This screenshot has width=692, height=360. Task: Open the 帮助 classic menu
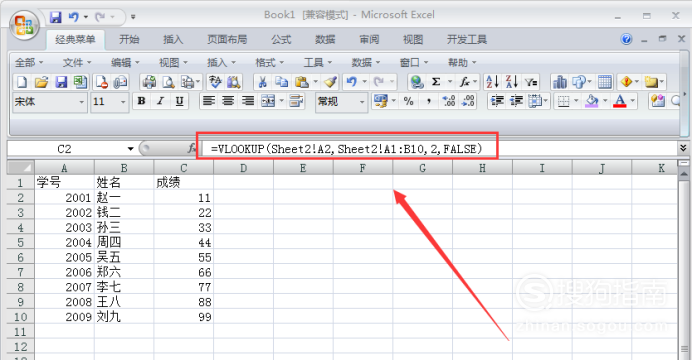coord(462,63)
